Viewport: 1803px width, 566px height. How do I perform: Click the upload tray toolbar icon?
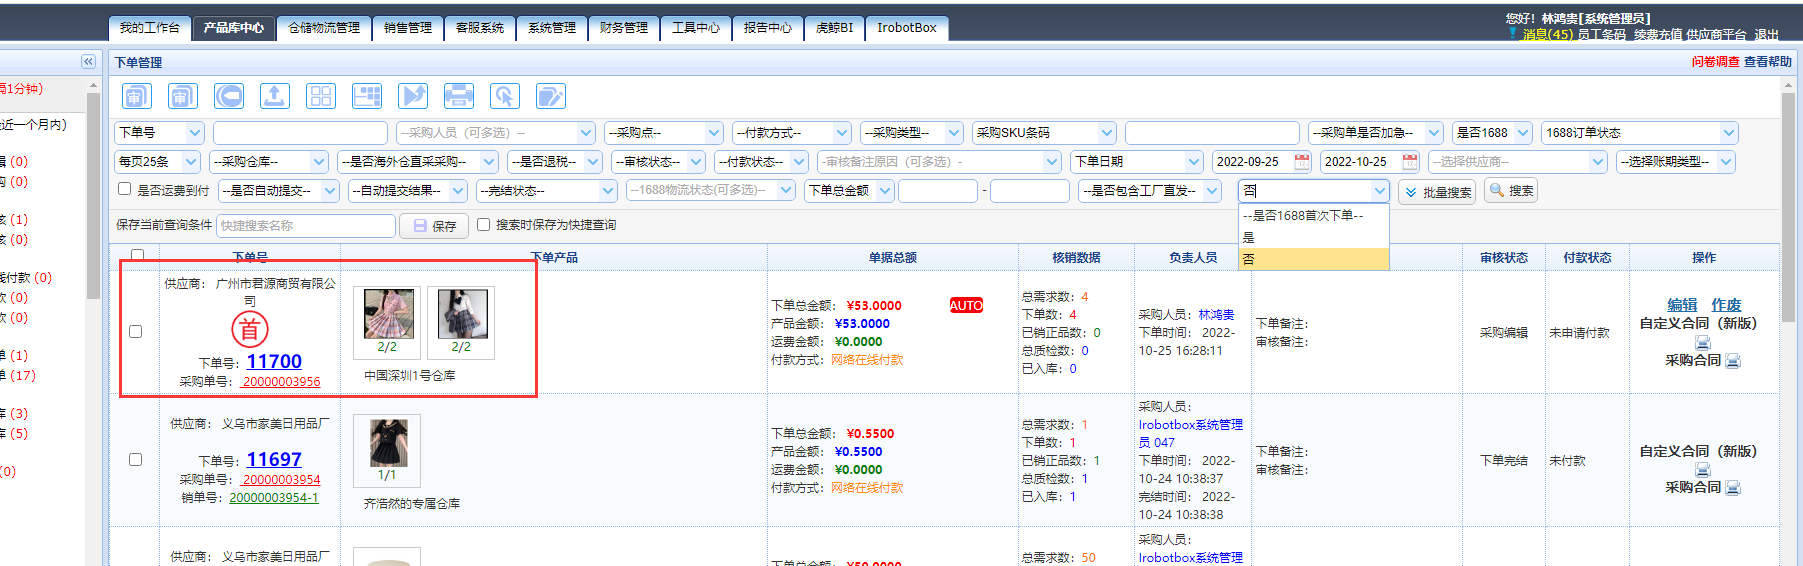(275, 96)
